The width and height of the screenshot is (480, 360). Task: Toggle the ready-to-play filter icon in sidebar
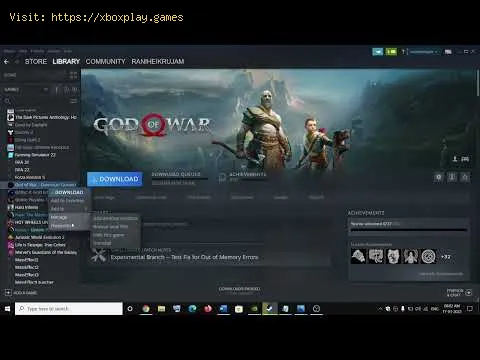[75, 89]
